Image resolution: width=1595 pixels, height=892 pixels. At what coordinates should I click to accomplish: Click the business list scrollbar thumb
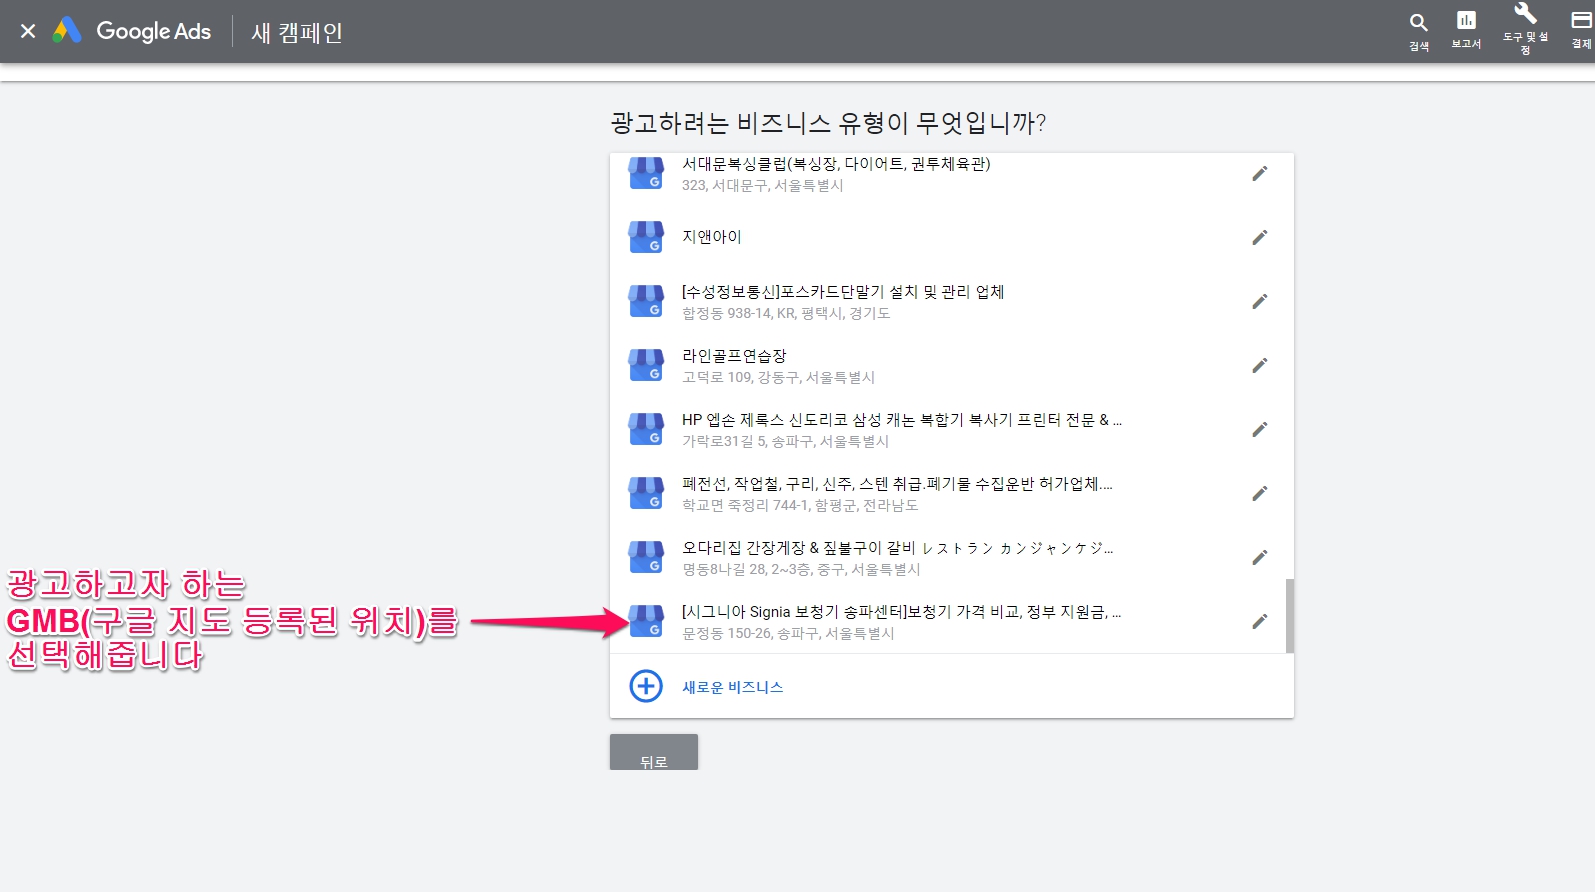pyautogui.click(x=1289, y=615)
